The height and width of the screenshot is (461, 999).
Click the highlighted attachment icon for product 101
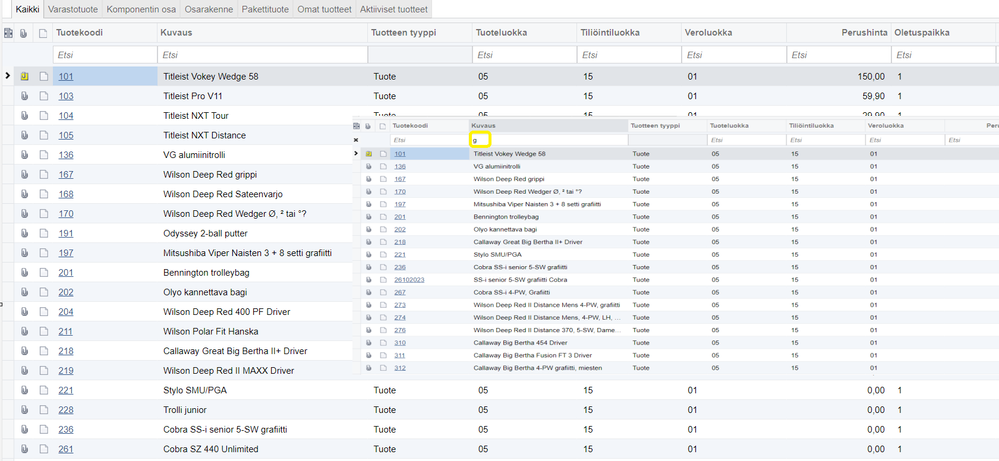(x=24, y=76)
